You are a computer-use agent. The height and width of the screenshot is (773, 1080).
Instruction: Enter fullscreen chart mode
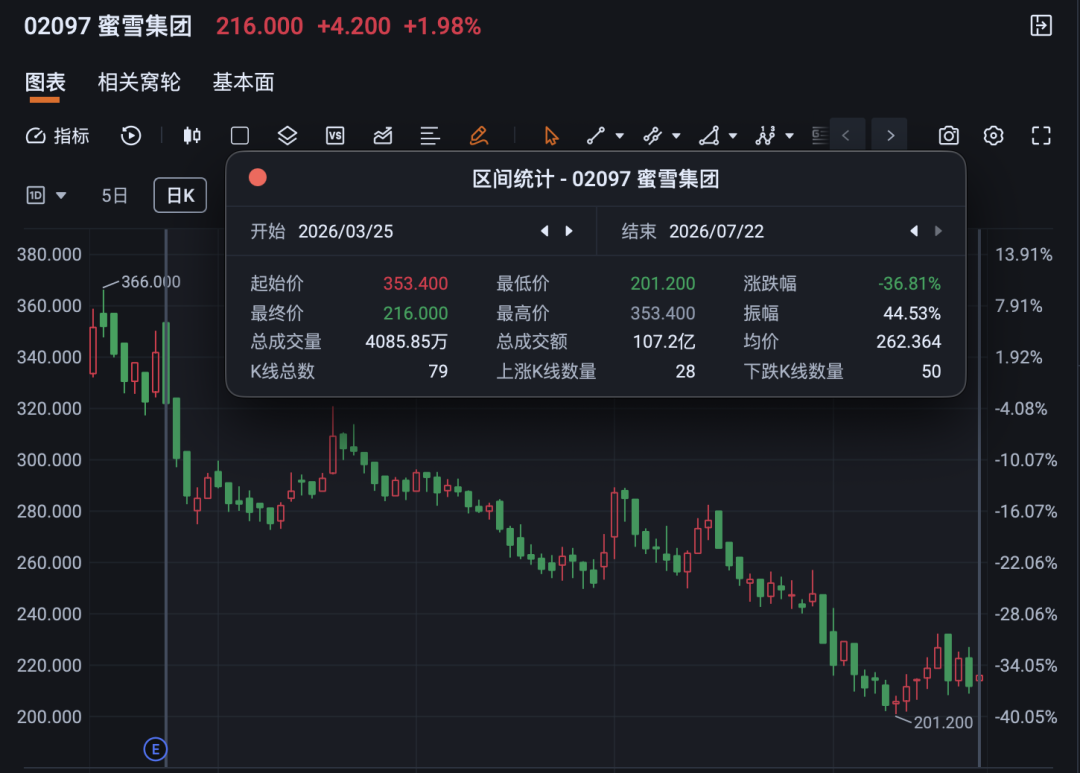tap(1041, 136)
